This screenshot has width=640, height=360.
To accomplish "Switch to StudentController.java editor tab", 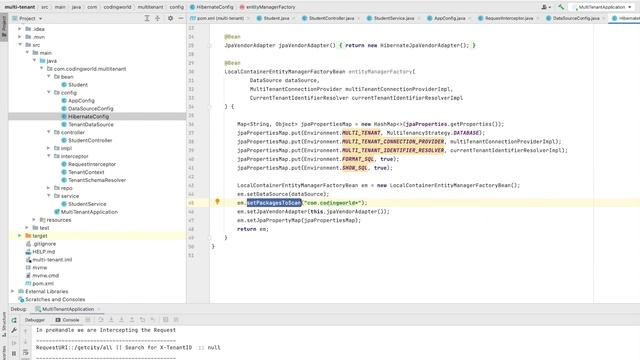I will pos(331,18).
